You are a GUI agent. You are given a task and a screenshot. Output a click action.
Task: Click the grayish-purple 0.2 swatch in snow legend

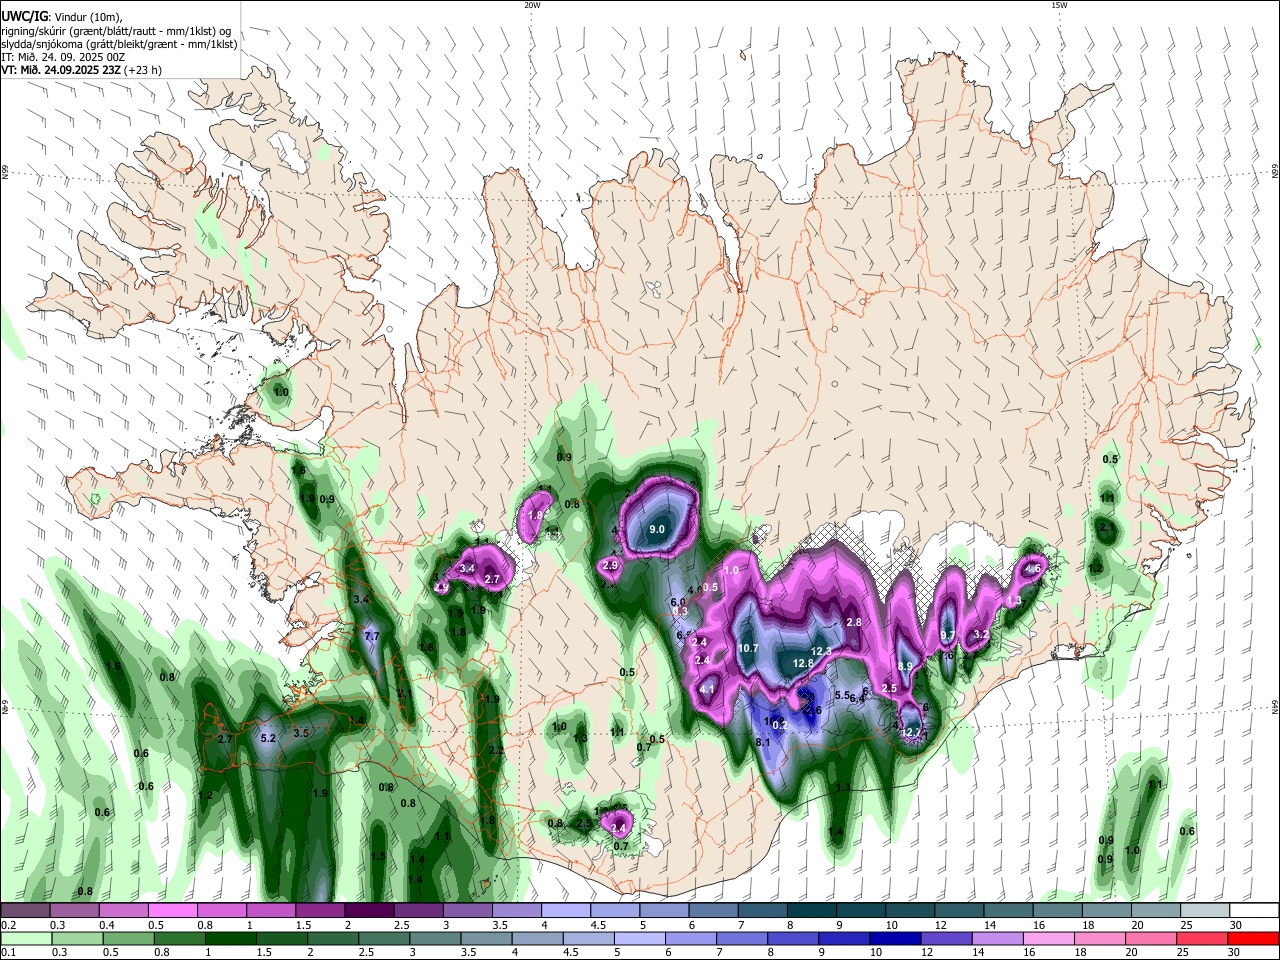pos(25,911)
